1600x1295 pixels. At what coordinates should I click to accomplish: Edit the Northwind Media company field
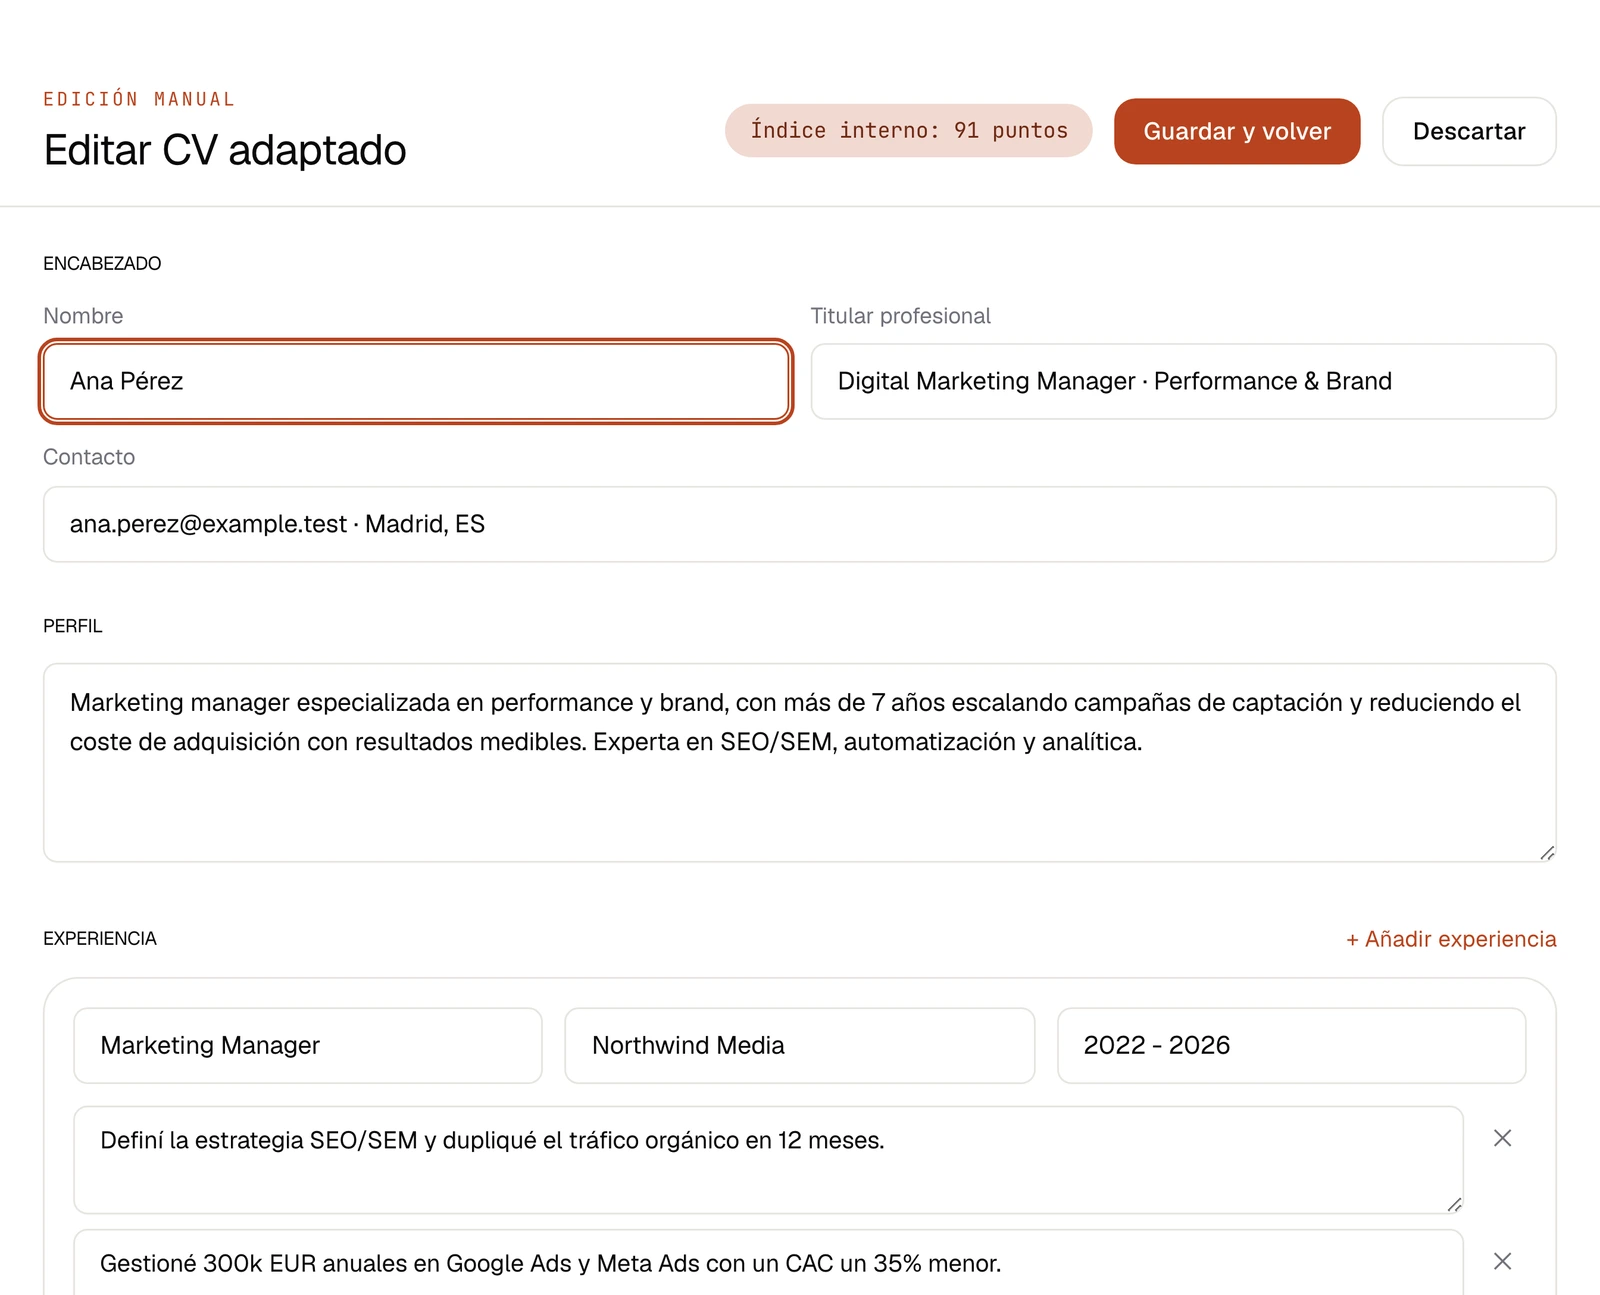click(x=799, y=1045)
